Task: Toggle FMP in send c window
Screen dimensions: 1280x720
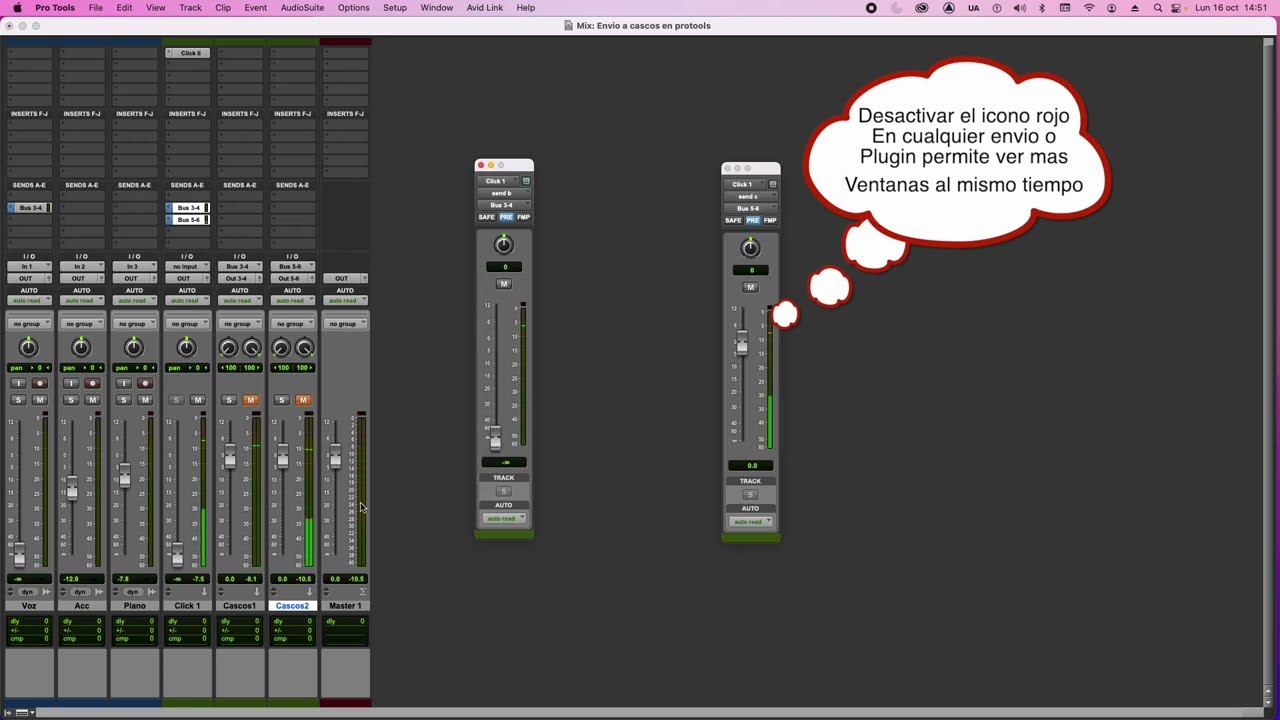Action: (770, 220)
